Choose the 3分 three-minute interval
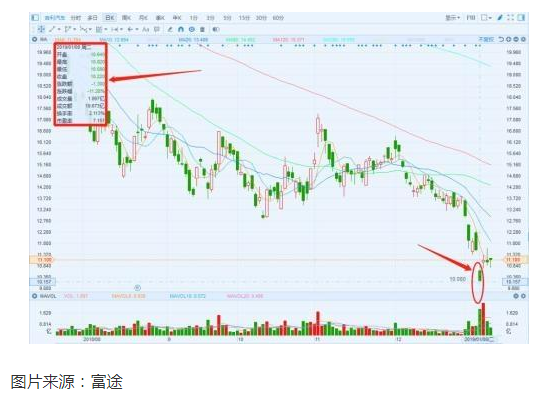Viewport: 535px width, 393px height. pyautogui.click(x=210, y=17)
